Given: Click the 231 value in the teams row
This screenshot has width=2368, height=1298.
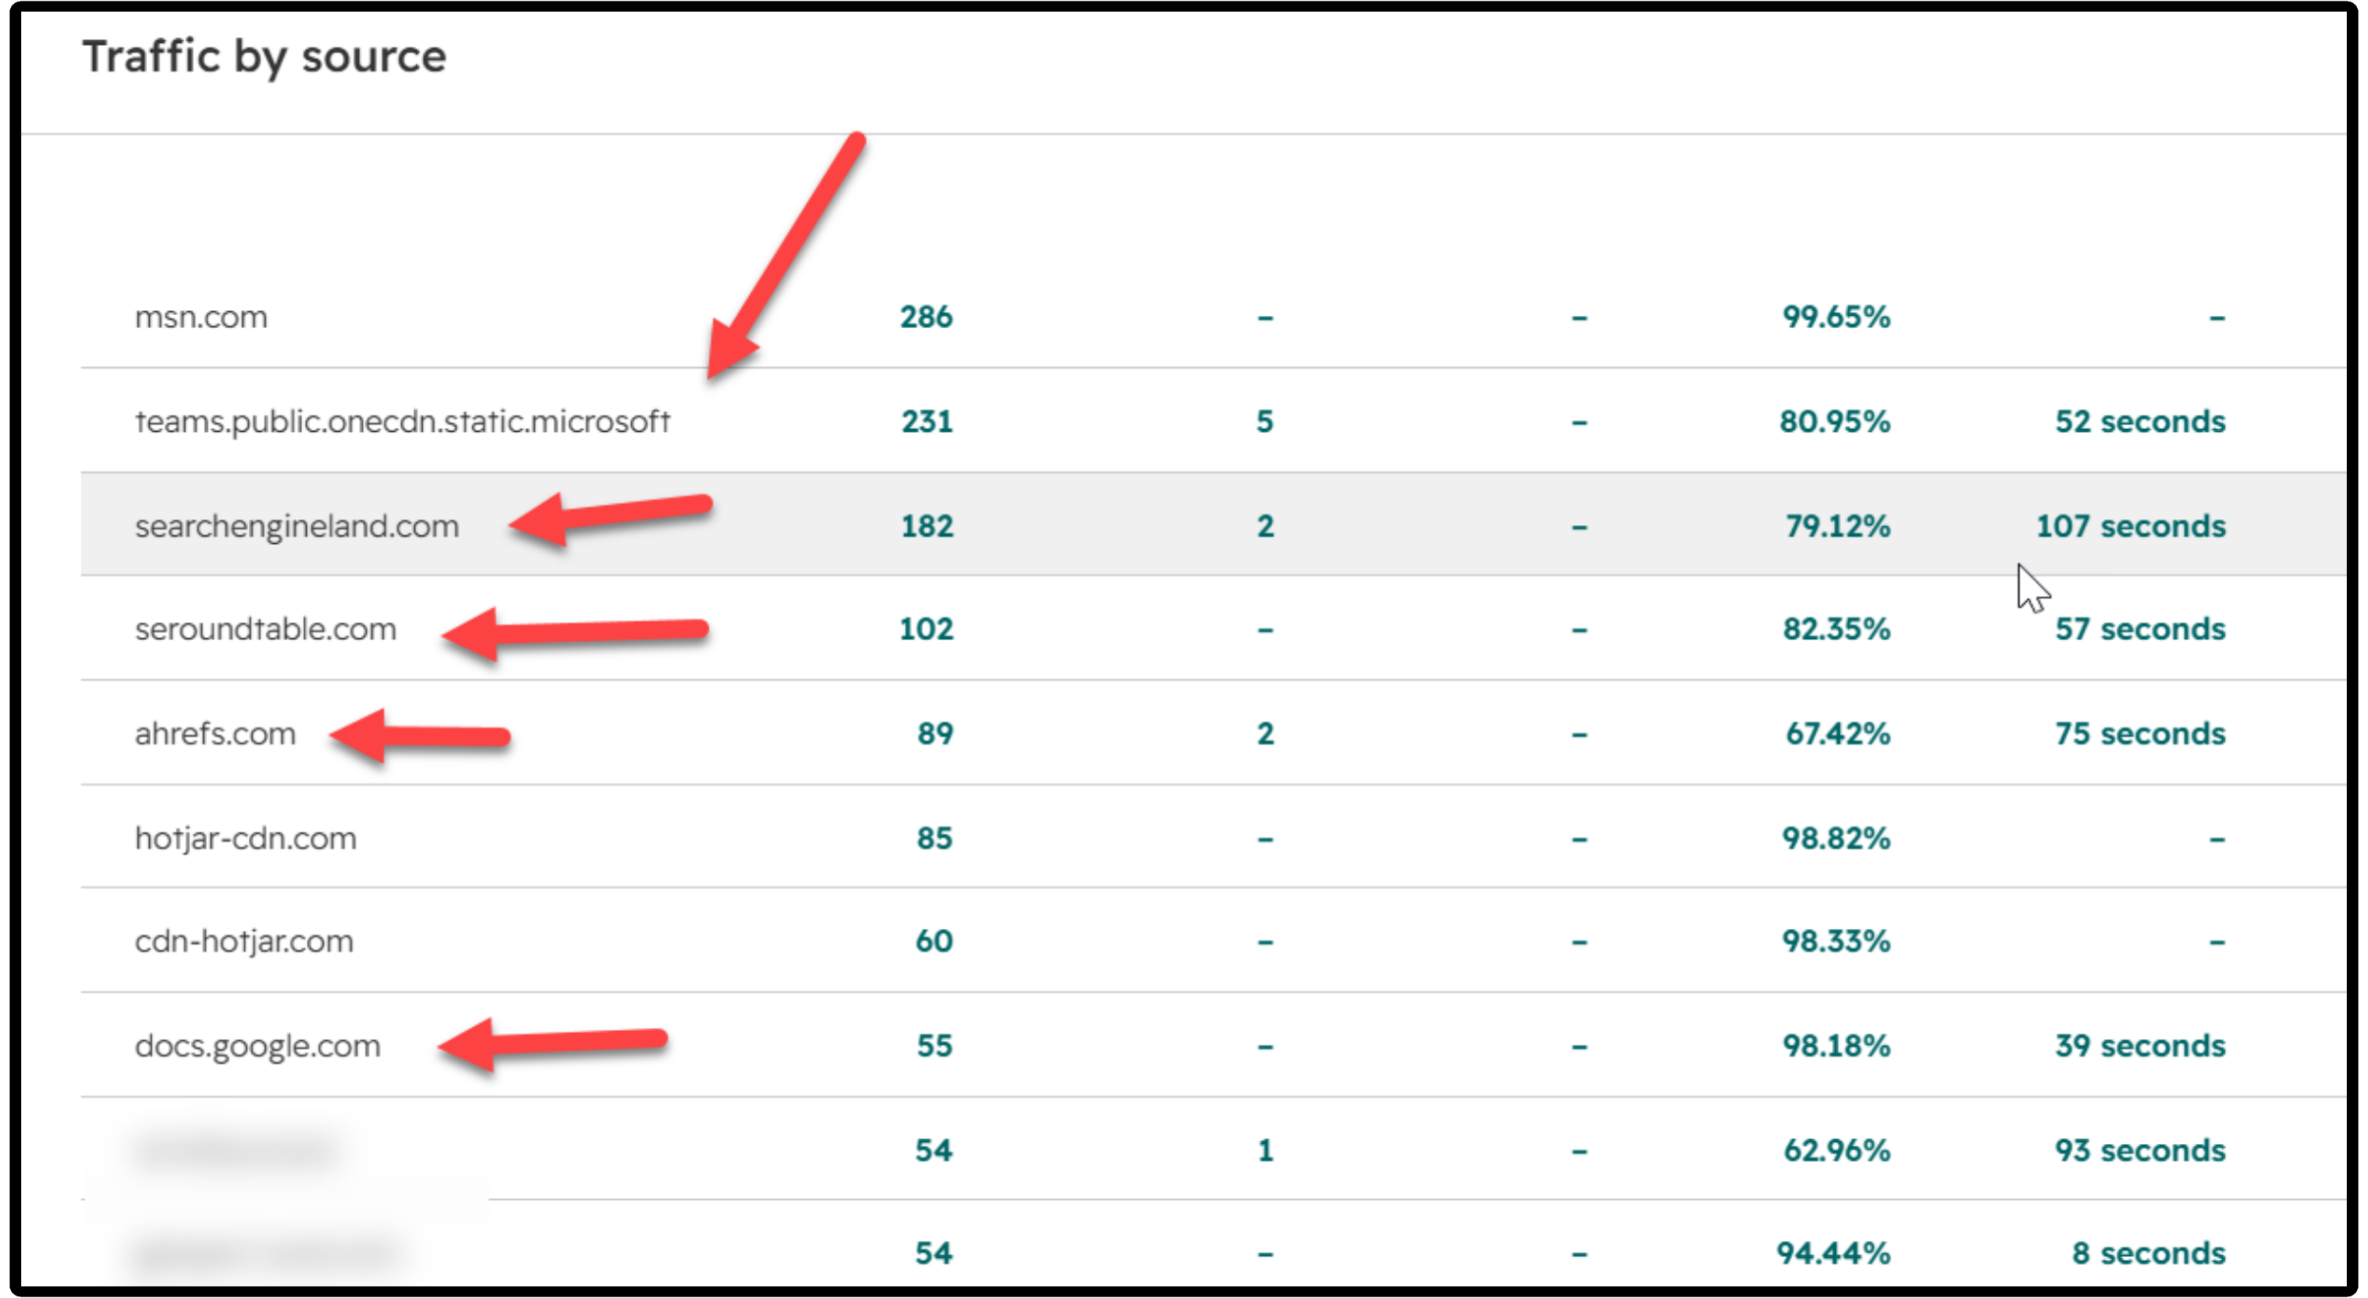Looking at the screenshot, I should tap(927, 422).
